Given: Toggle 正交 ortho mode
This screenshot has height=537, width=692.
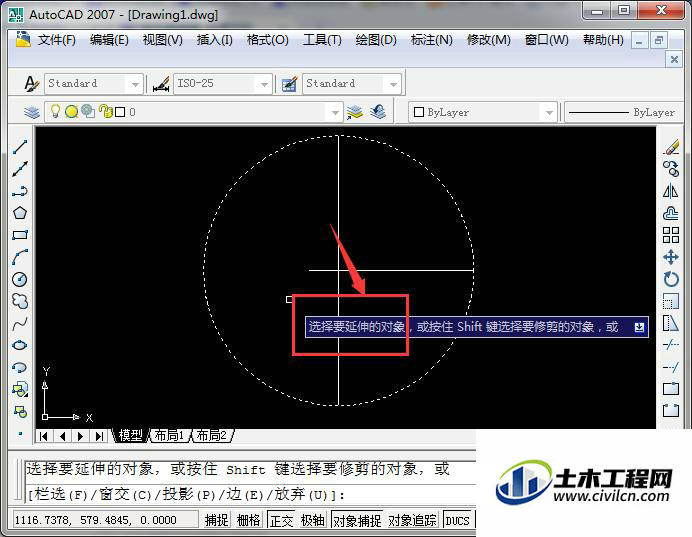Looking at the screenshot, I should click(x=281, y=520).
